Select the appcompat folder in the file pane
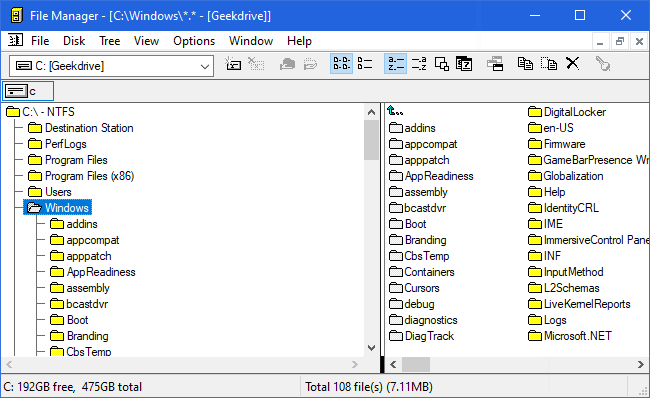Image resolution: width=650 pixels, height=398 pixels. 423,144
